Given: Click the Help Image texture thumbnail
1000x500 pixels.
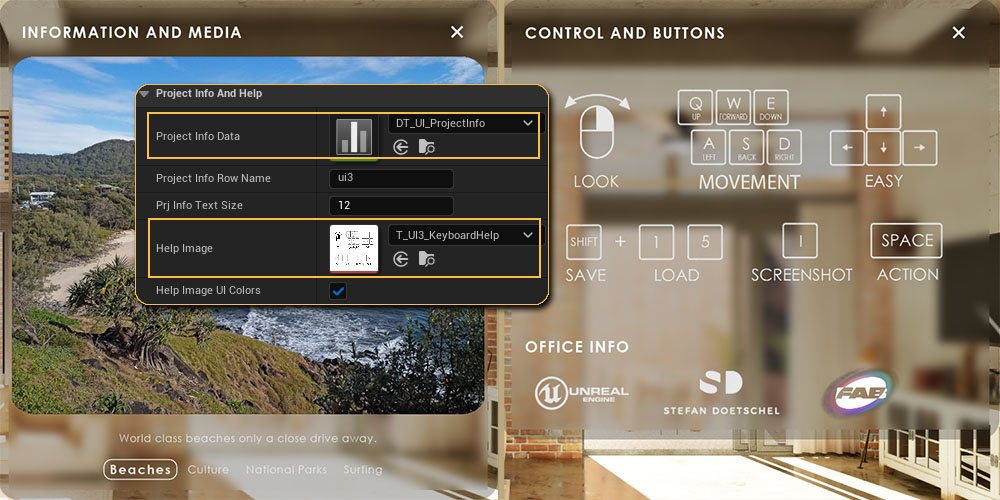Looking at the screenshot, I should click(354, 248).
